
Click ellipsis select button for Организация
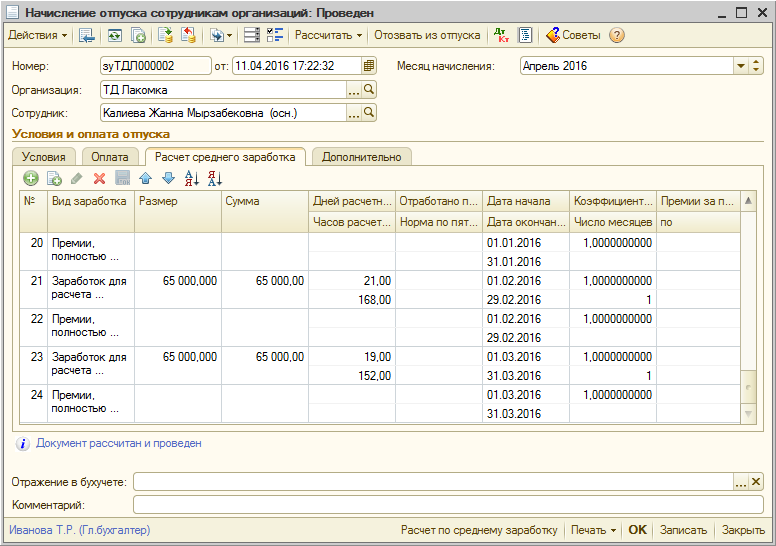[x=353, y=90]
